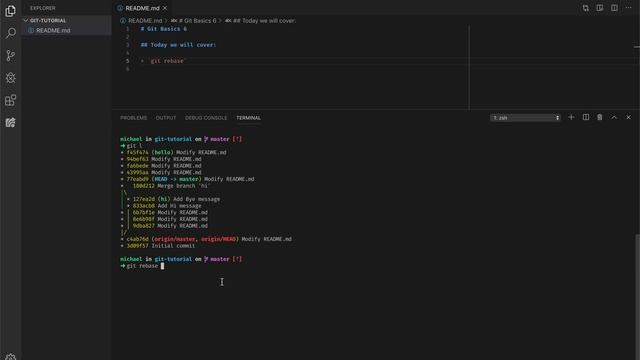640x360 pixels.
Task: Click the 'git rebase' command prompt line
Action: tap(142, 266)
